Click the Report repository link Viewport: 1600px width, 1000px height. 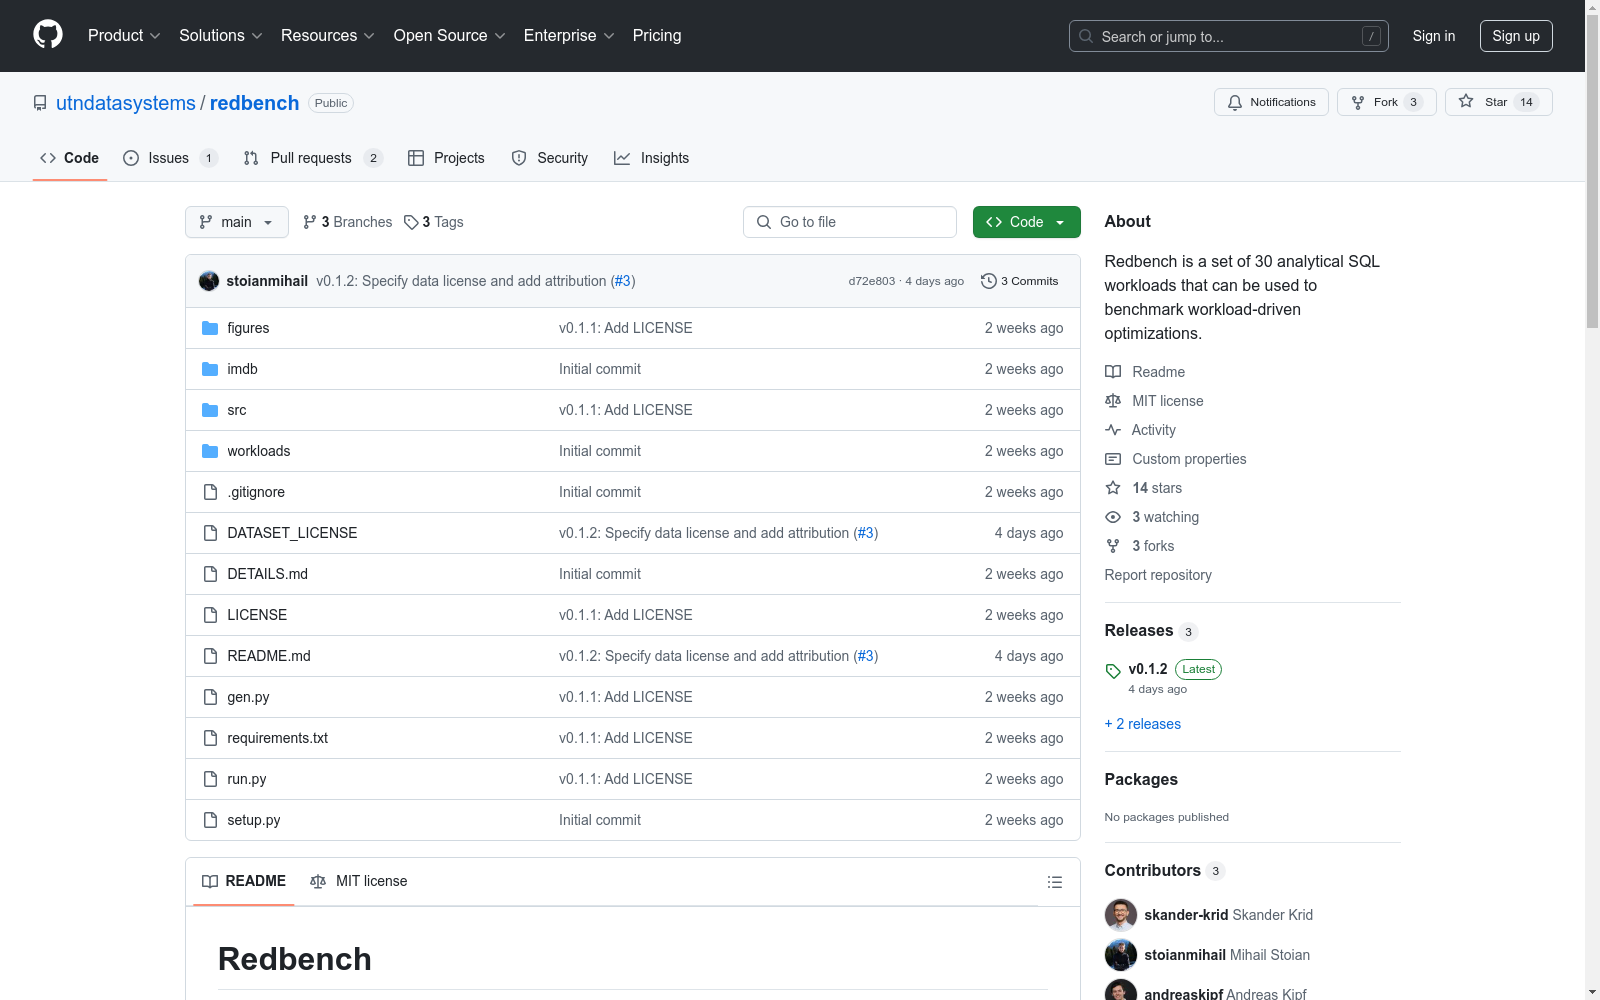click(1158, 575)
